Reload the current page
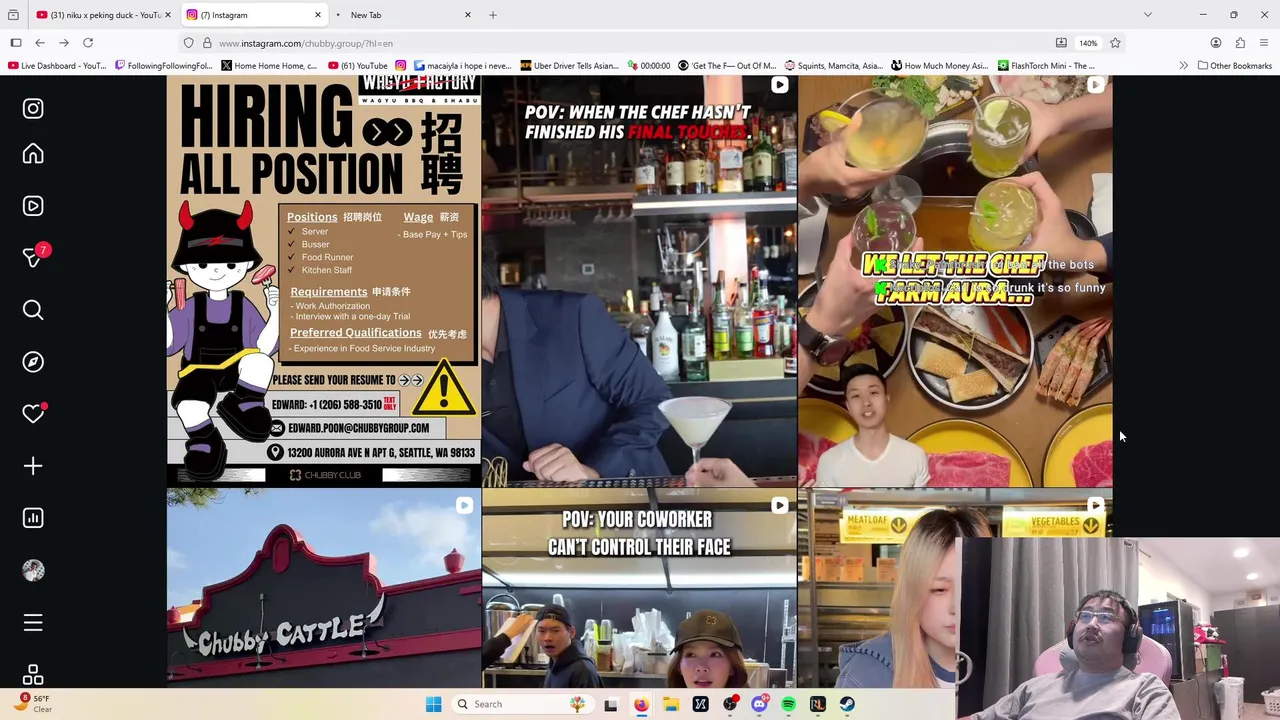 [x=88, y=43]
